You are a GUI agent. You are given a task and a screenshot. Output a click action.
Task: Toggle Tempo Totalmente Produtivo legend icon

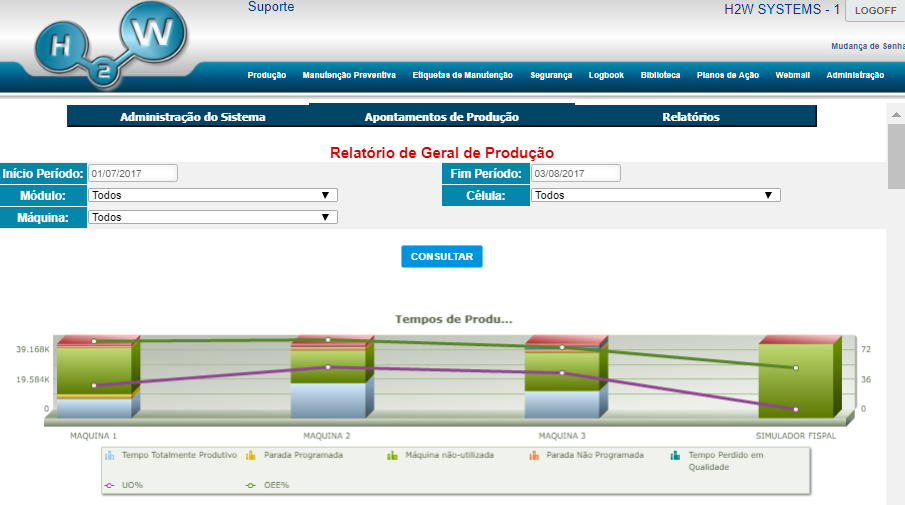110,456
